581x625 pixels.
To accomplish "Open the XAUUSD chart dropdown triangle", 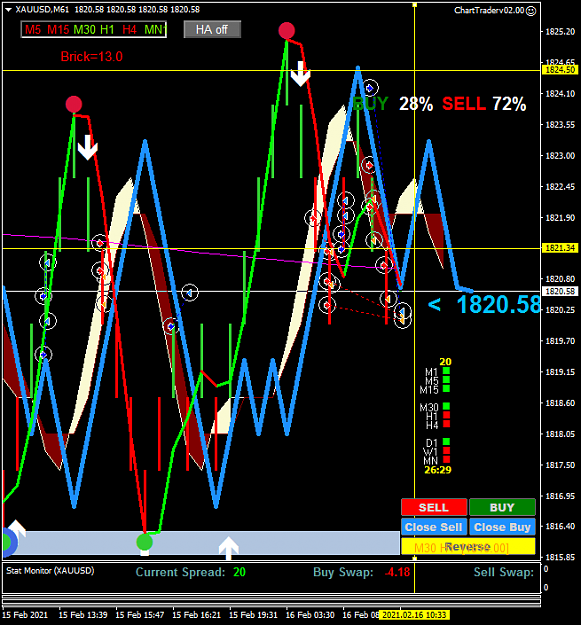I will click(8, 10).
